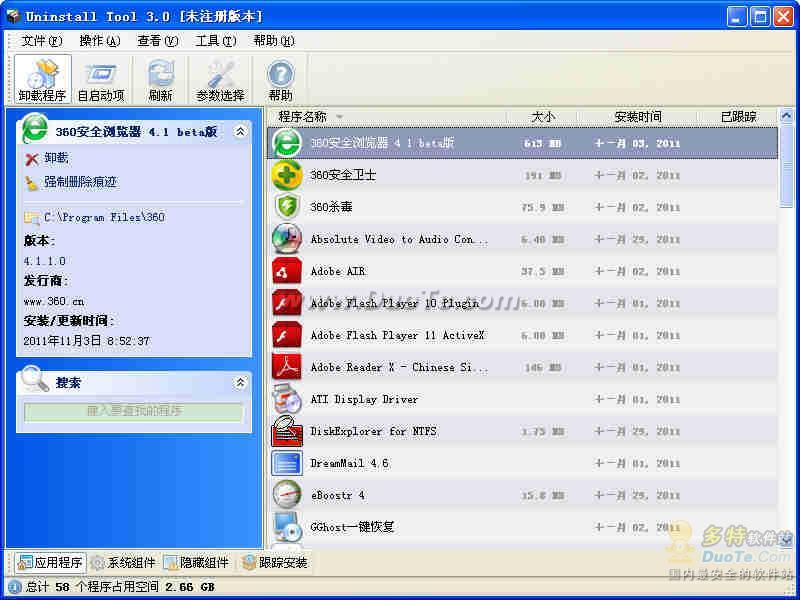Select DreamMail 4.6 entry text
Viewport: 800px width, 600px height.
(x=349, y=463)
